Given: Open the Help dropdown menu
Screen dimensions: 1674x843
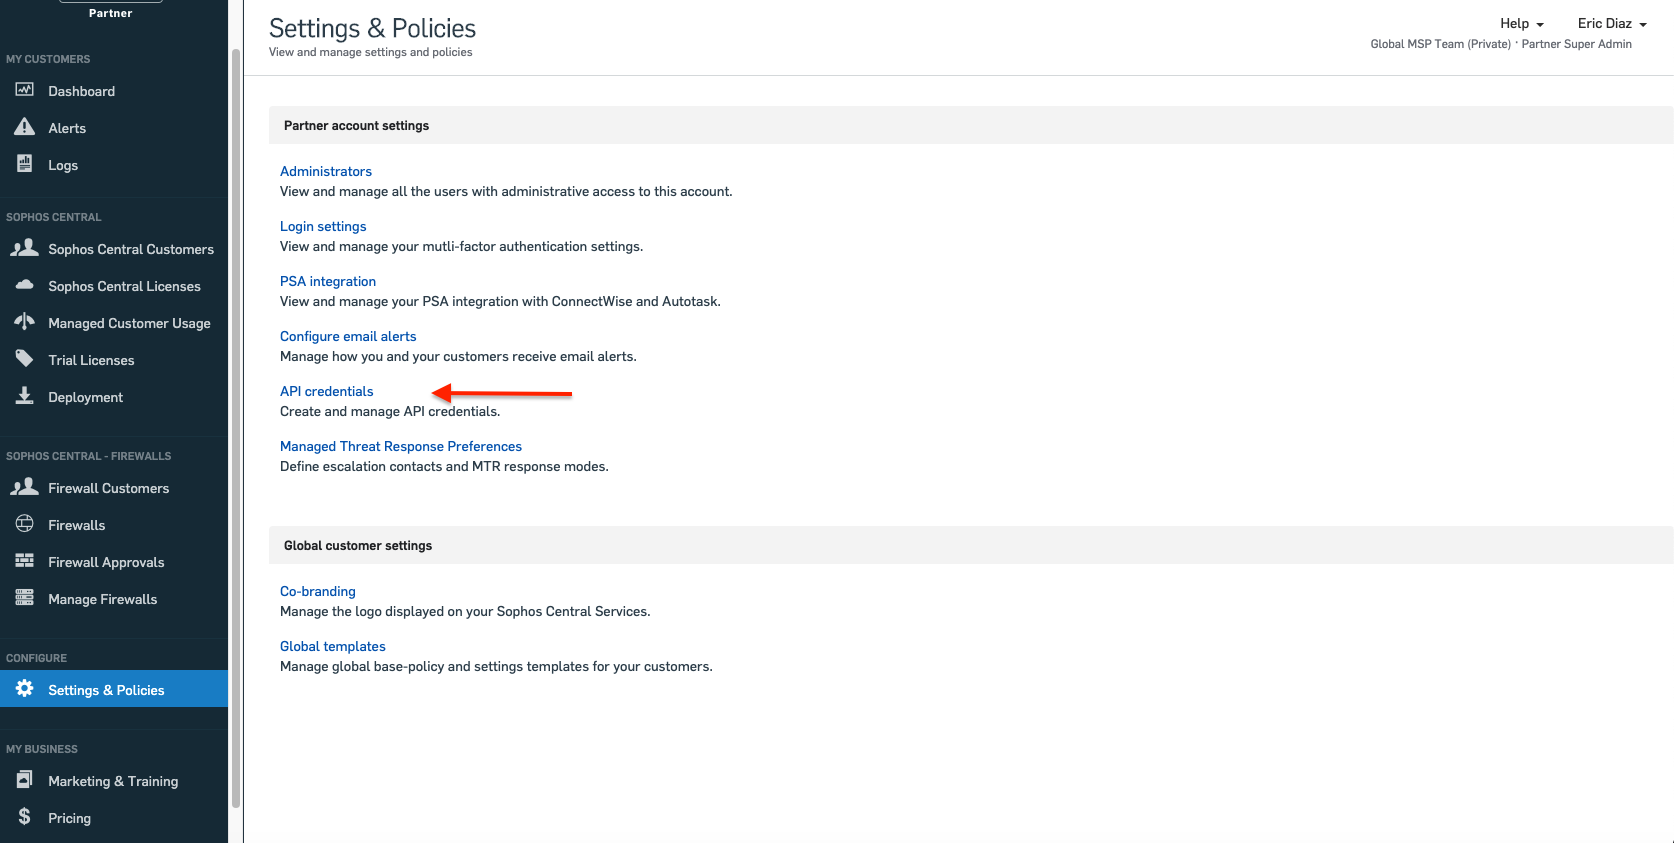Looking at the screenshot, I should click(x=1521, y=23).
